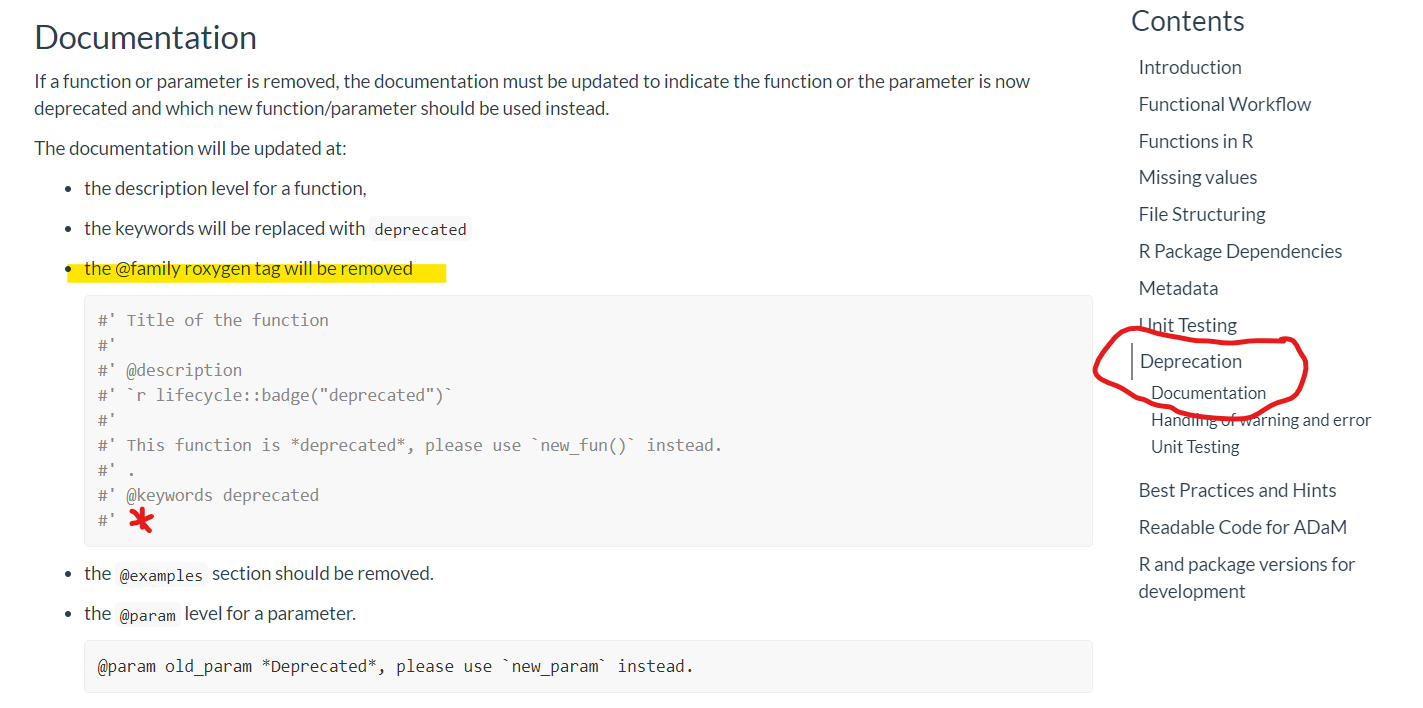Select Functions in R from Contents
This screenshot has height=708, width=1423.
tap(1195, 141)
